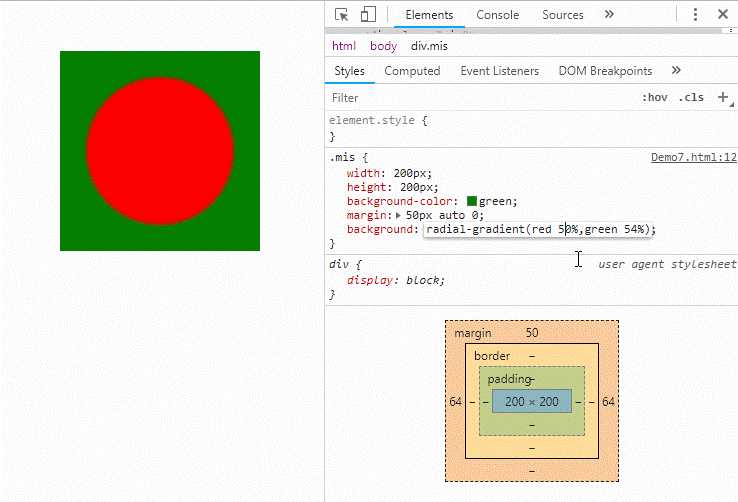Click the element.style rule header
The width and height of the screenshot is (738, 502).
pos(378,120)
